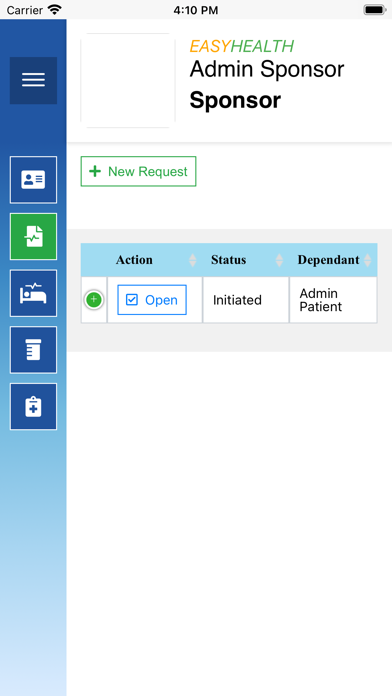Tap the Wi-Fi status icon
This screenshot has height=696, width=392.
pos(55,10)
